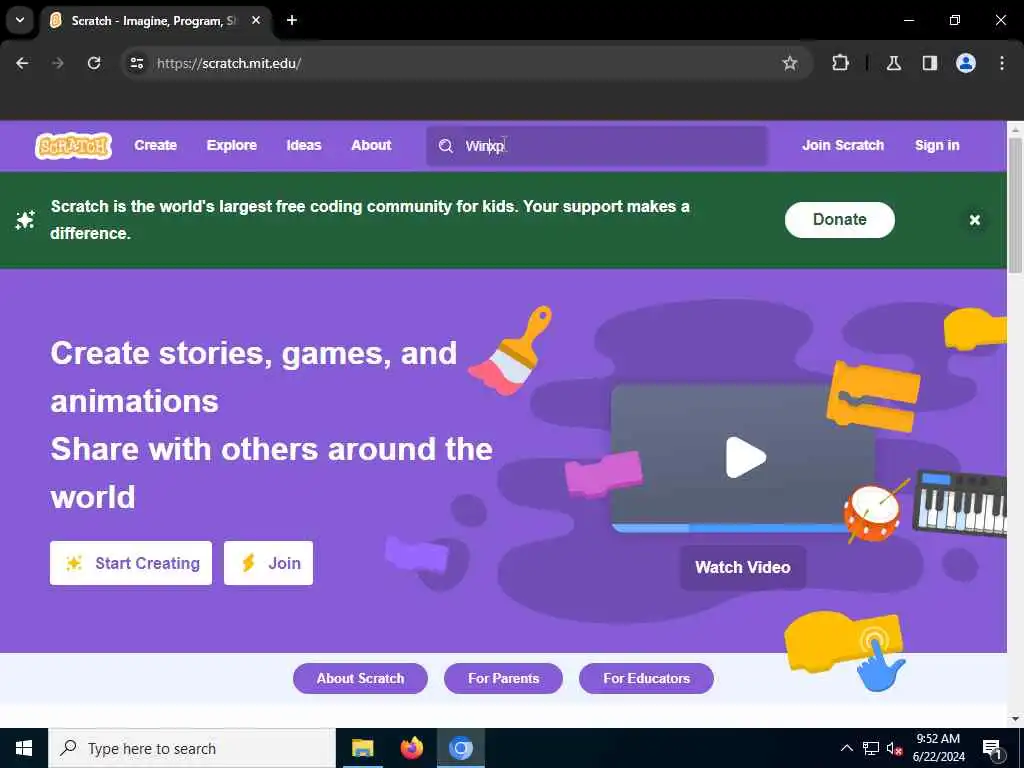
Task: Open the browser Extensions menu
Action: tap(840, 63)
